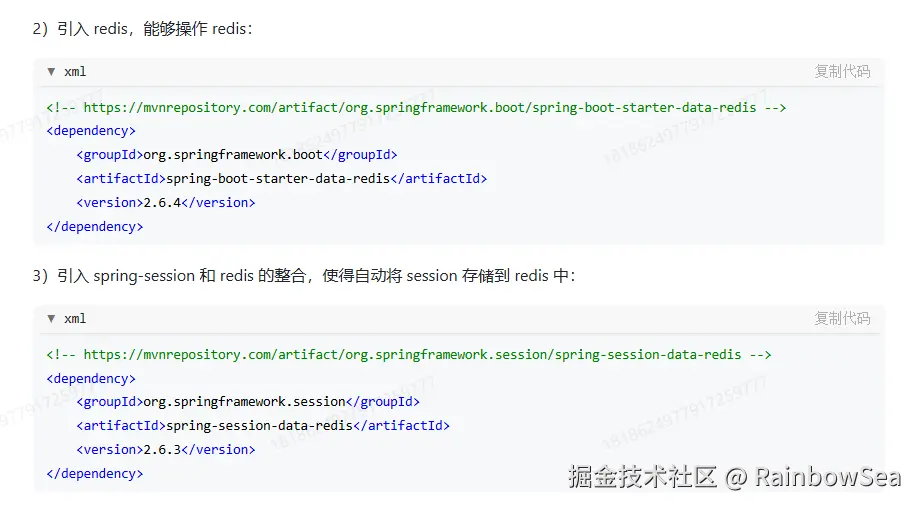Select groupId line org.springframework.session

248,402
